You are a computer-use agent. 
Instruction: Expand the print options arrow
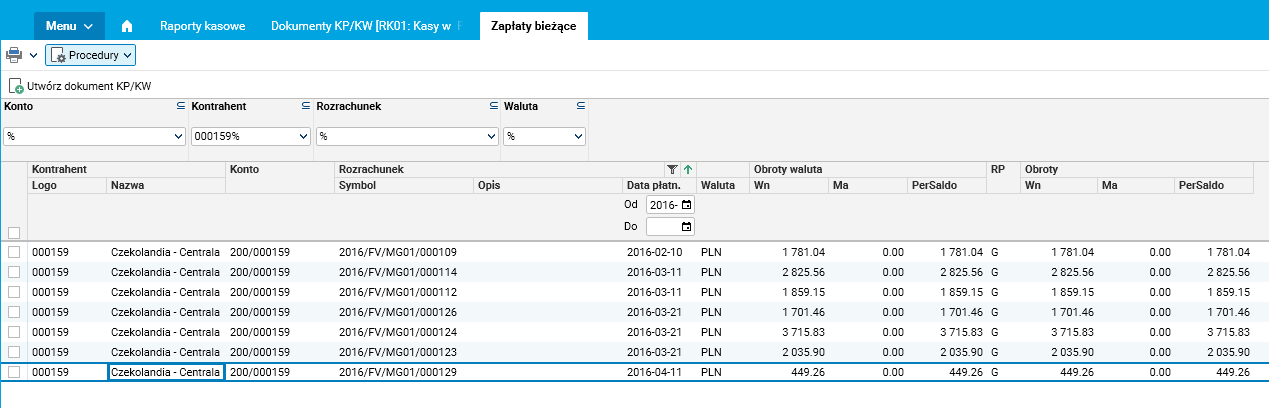(x=33, y=56)
